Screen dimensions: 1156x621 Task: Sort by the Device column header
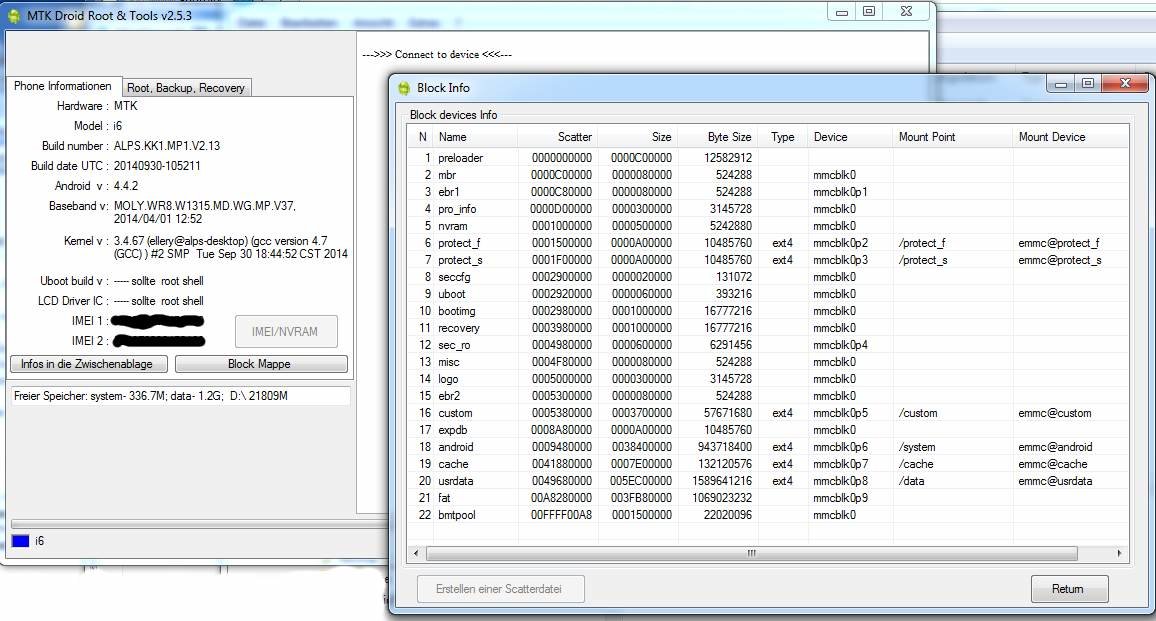click(x=851, y=137)
